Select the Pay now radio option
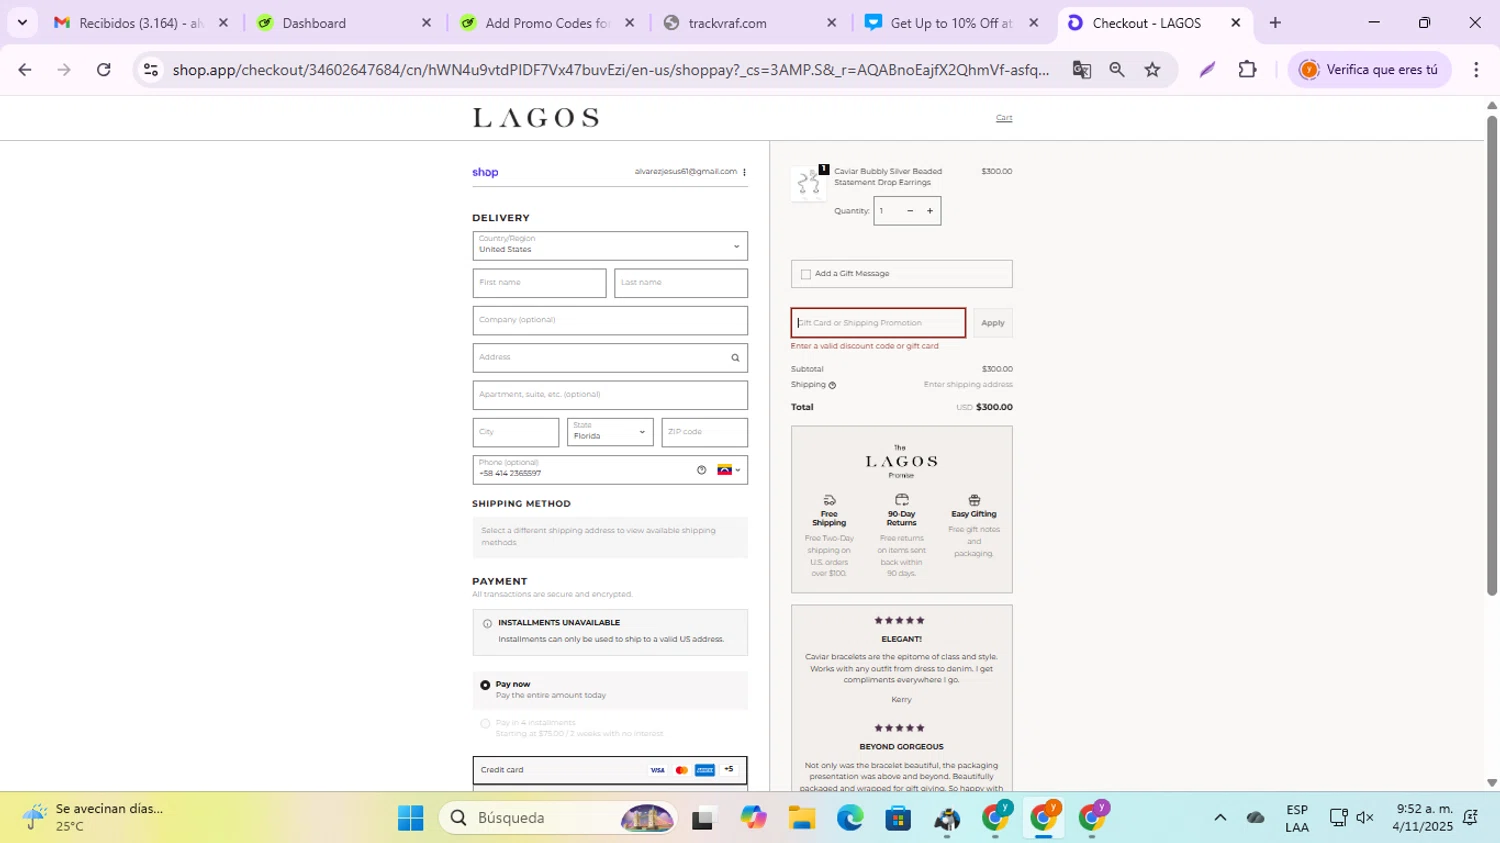This screenshot has width=1500, height=843. (485, 685)
